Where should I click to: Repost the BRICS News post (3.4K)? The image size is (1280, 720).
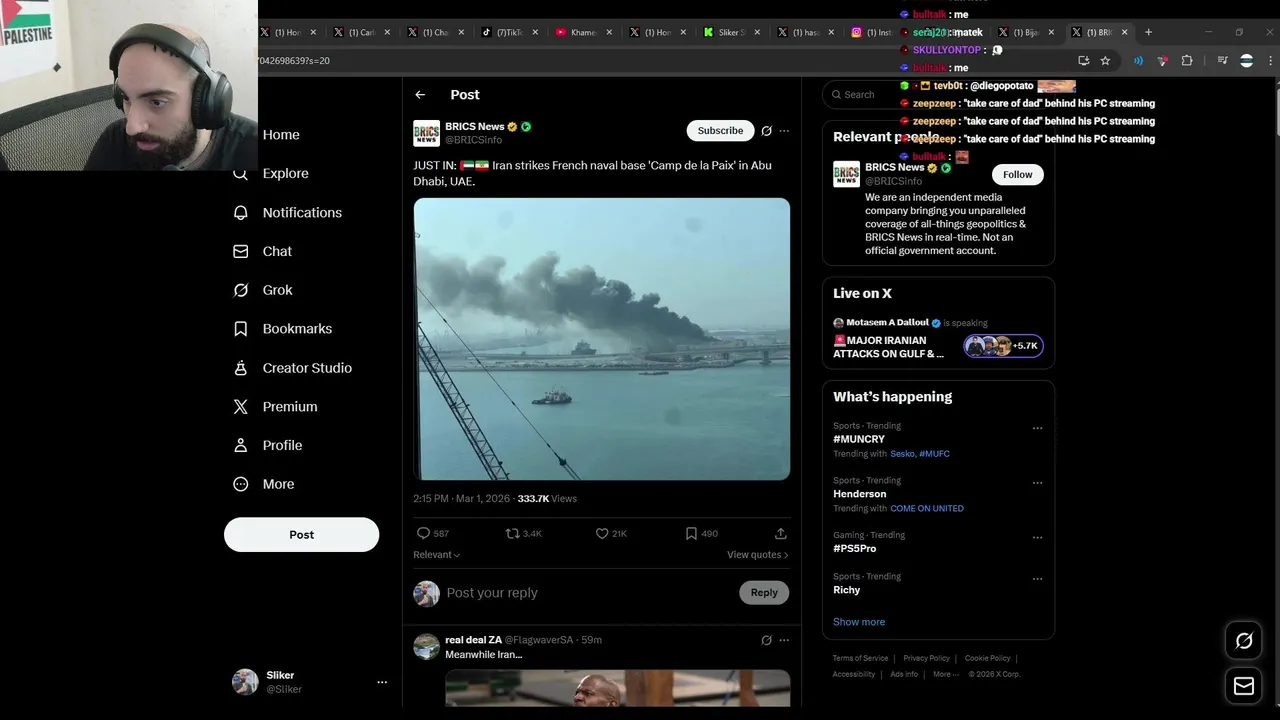(512, 533)
